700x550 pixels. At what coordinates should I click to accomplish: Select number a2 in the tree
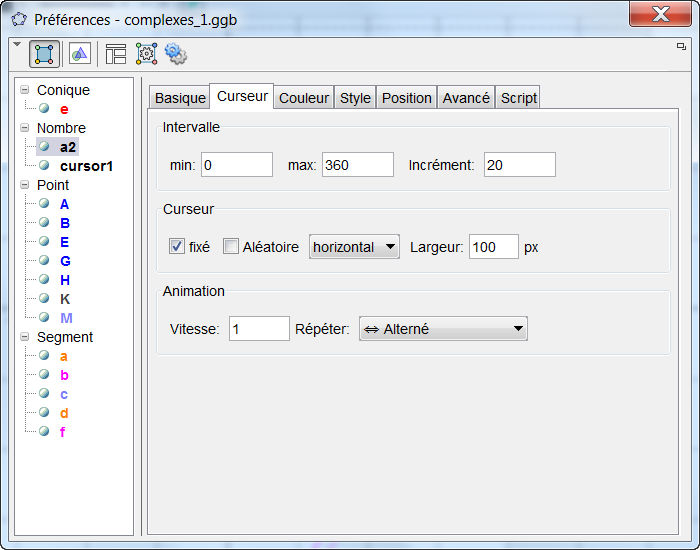pos(68,146)
